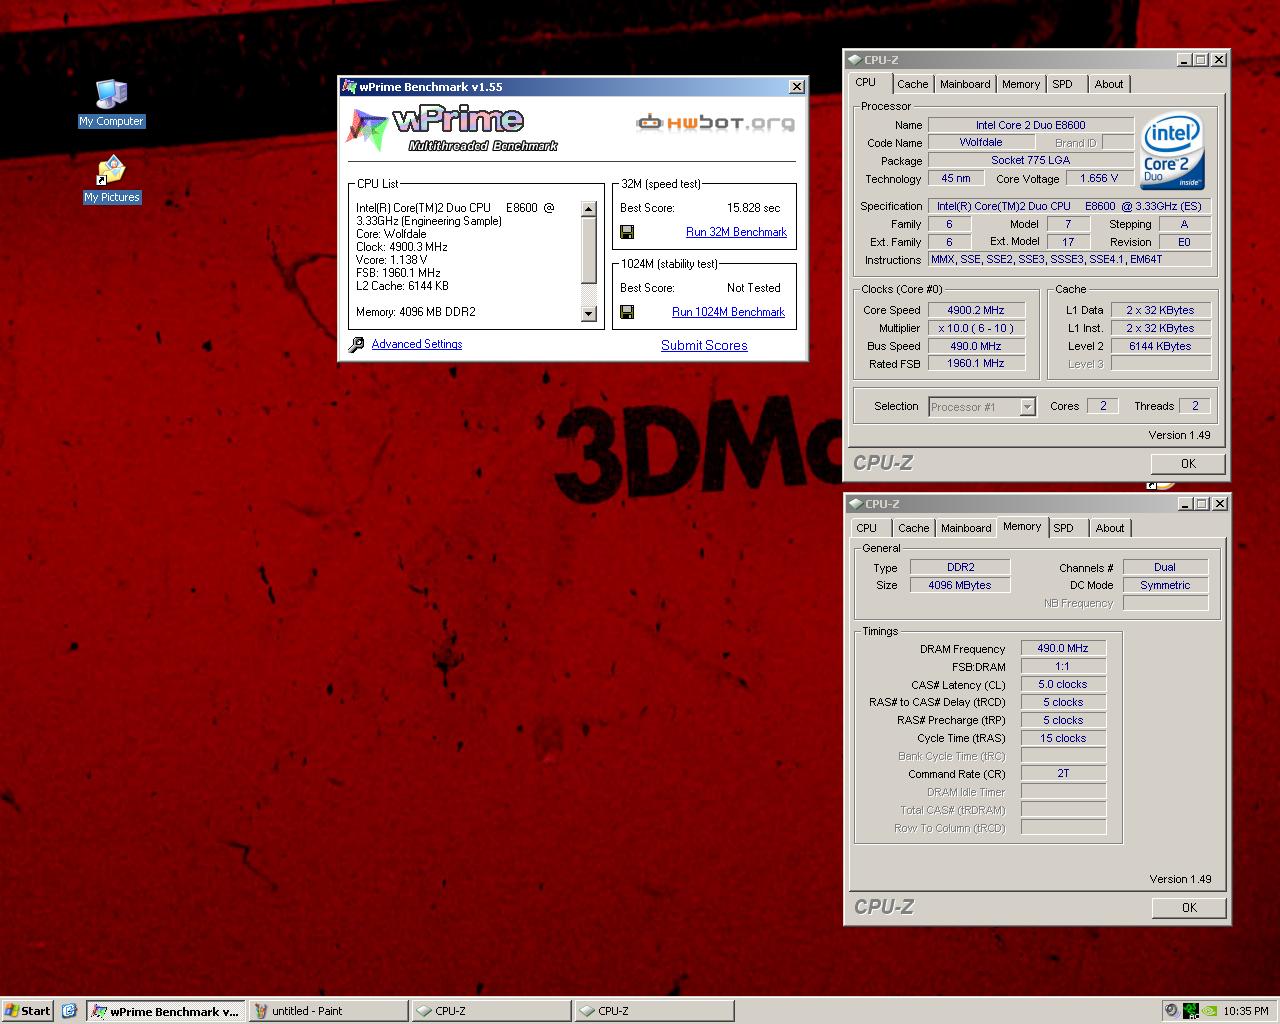Screen dimensions: 1280x1024
Task: Click Vcore: 1.138 V line in CPU List
Action: point(392,260)
